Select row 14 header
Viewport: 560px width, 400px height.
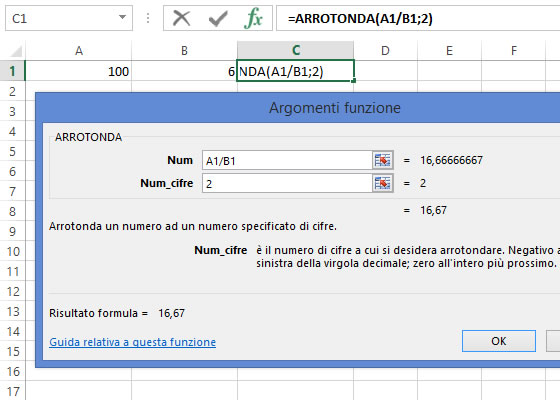[x=12, y=331]
